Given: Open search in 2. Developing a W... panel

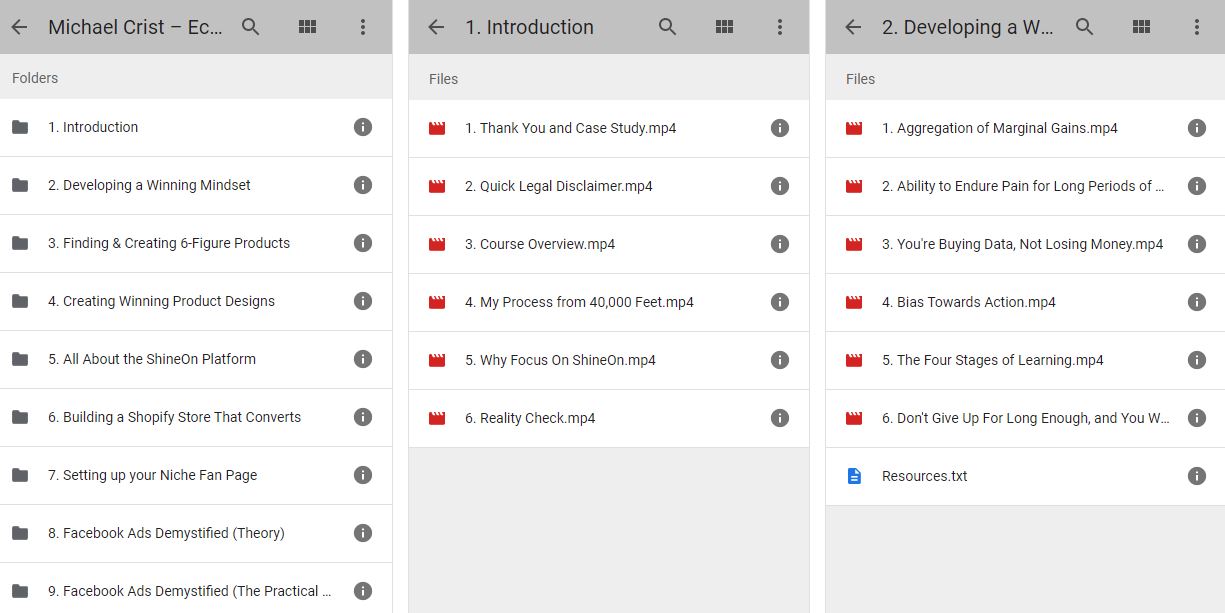Looking at the screenshot, I should pos(1085,27).
